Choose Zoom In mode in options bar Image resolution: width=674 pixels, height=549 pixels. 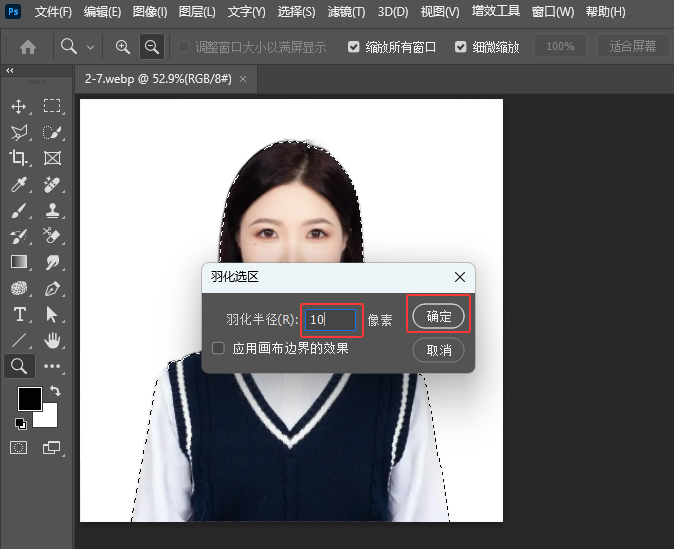pyautogui.click(x=123, y=46)
